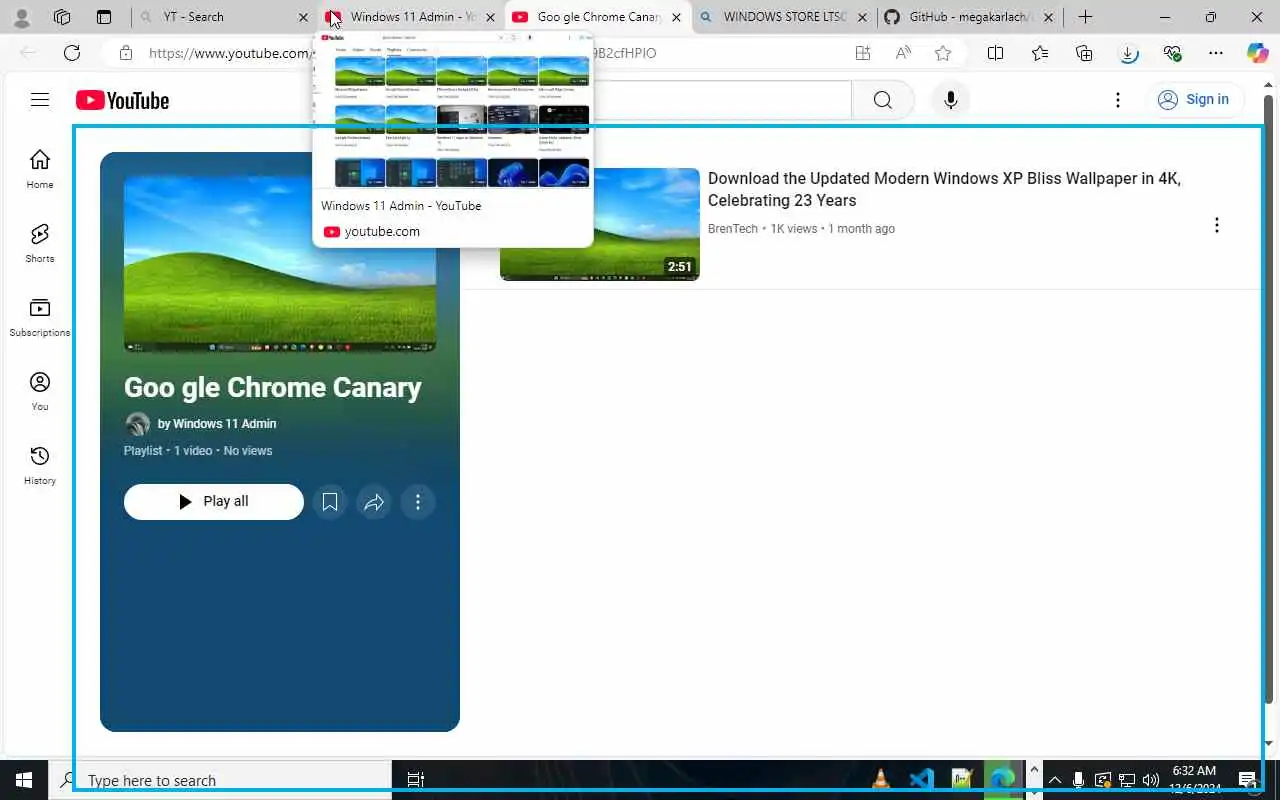Open volume control in system tray
The height and width of the screenshot is (800, 1280).
coord(1151,780)
